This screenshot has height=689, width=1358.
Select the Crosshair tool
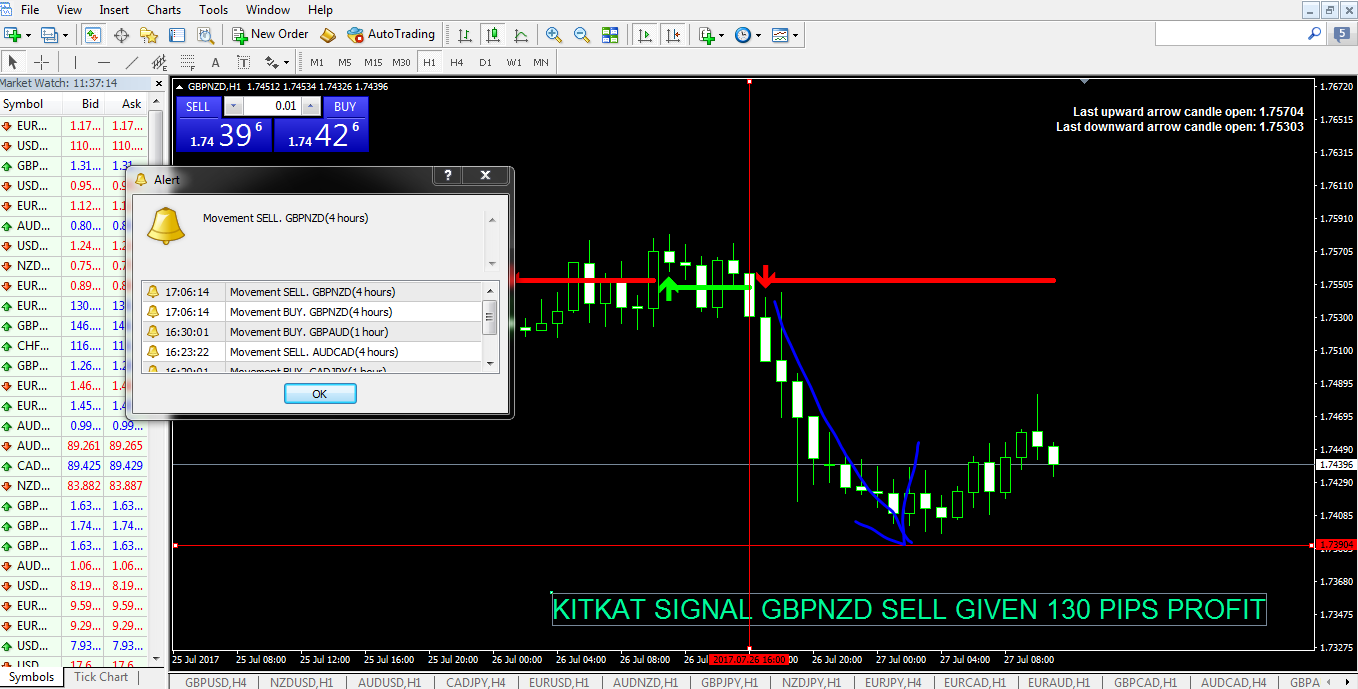[41, 62]
